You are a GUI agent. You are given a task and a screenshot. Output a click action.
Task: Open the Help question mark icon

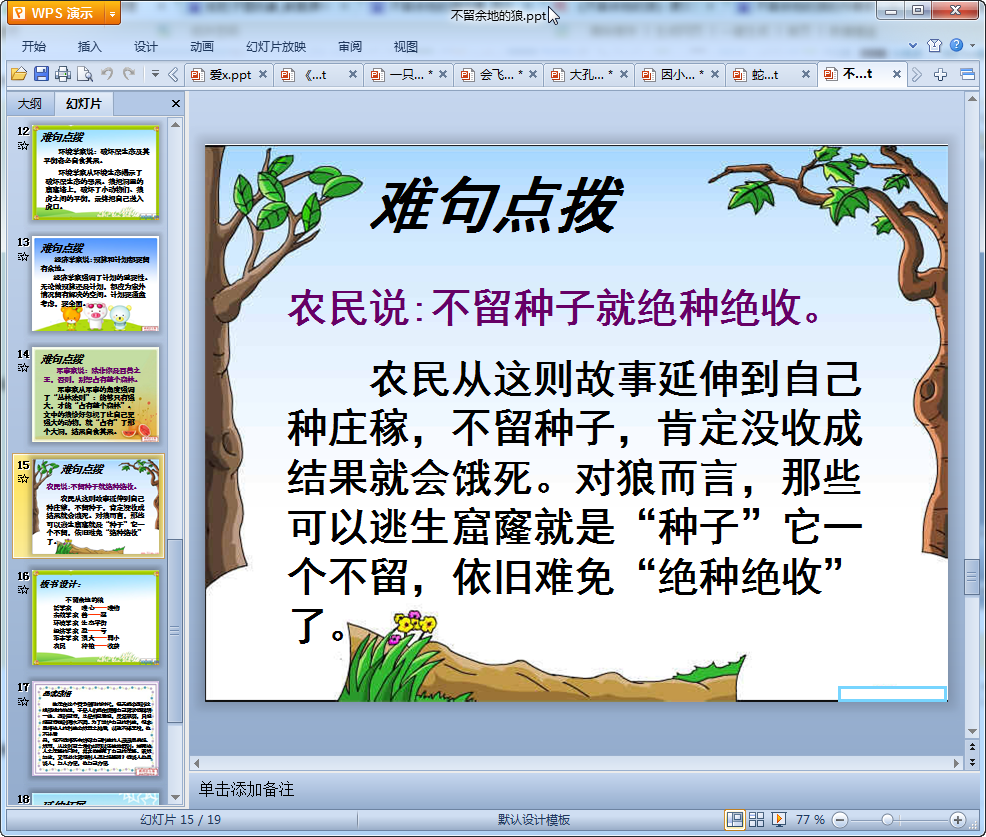coord(956,45)
